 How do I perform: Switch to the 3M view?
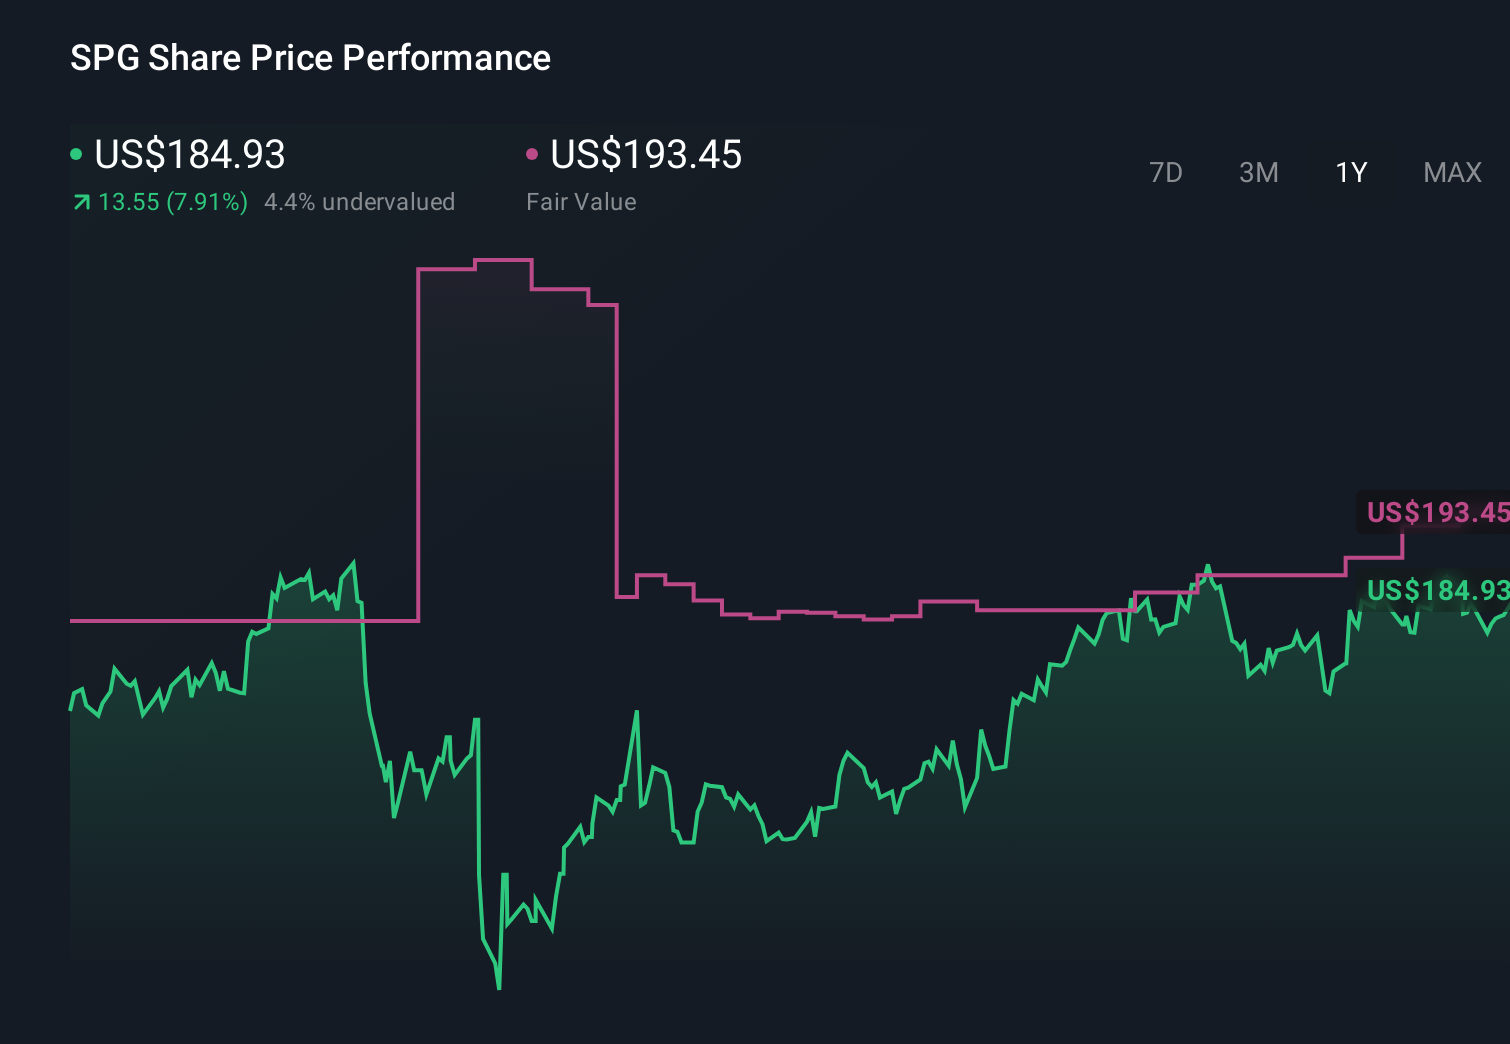1258,172
